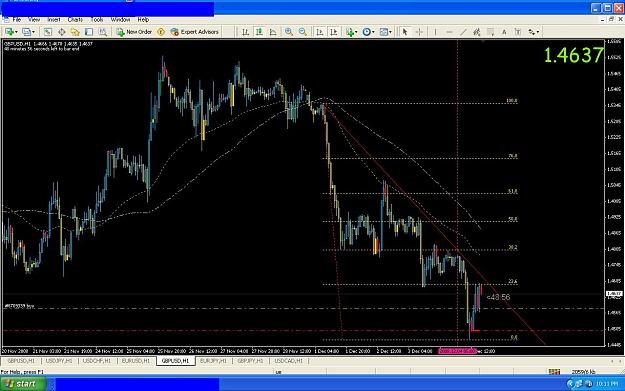The image size is (625, 391).
Task: Open the Strategy Tester icon
Action: click(103, 32)
